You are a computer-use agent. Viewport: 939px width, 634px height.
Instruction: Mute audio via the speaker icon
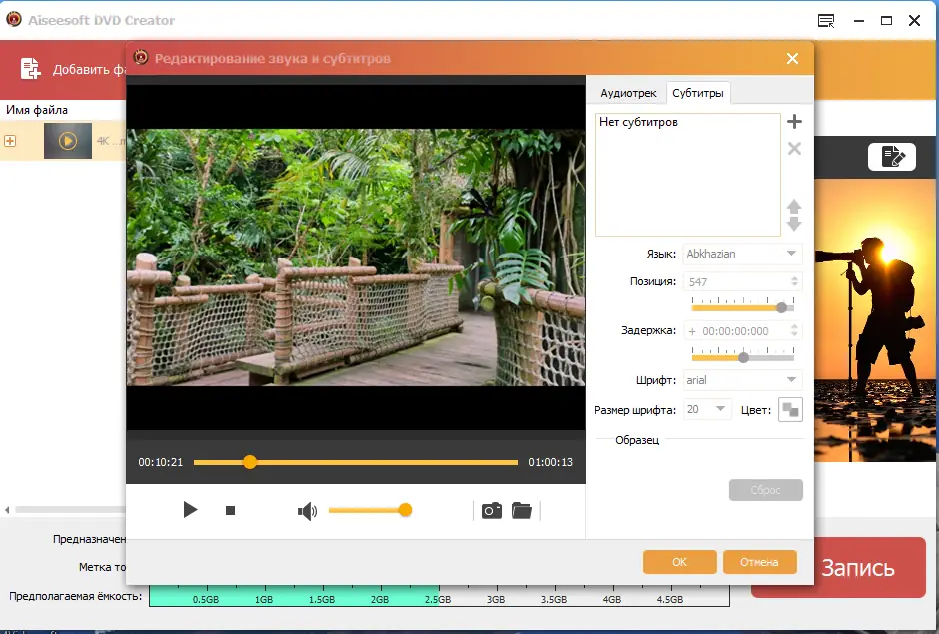pyautogui.click(x=307, y=511)
